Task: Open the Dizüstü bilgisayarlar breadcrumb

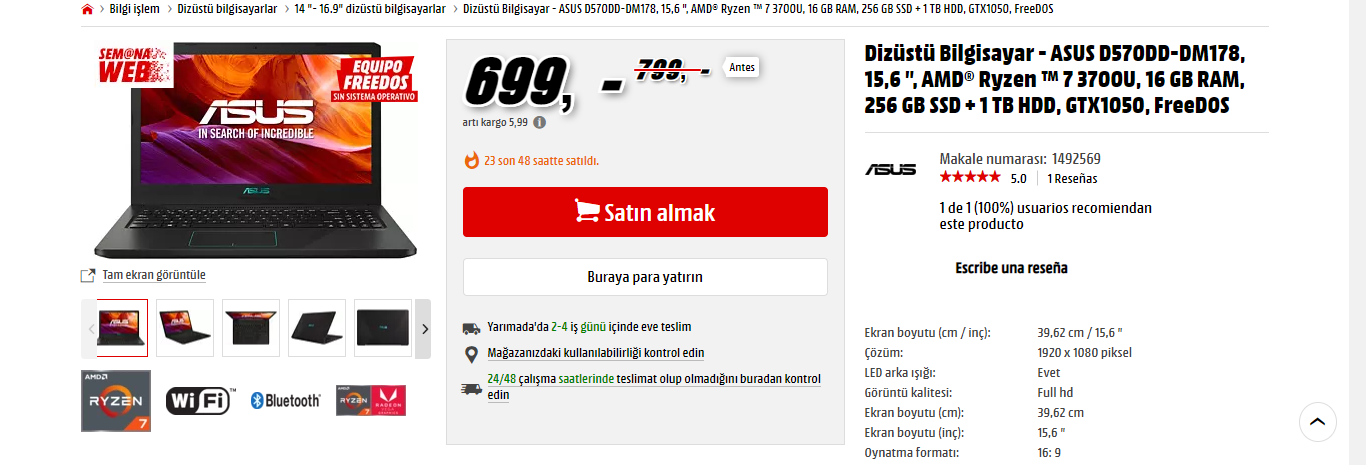Action: pos(227,9)
